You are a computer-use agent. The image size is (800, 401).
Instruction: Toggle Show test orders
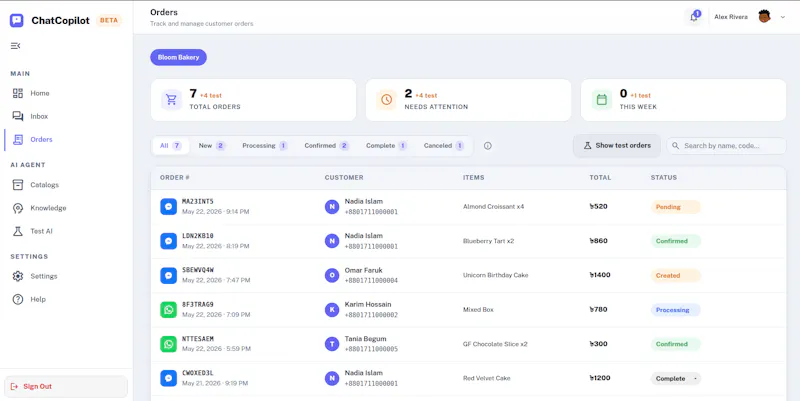617,146
